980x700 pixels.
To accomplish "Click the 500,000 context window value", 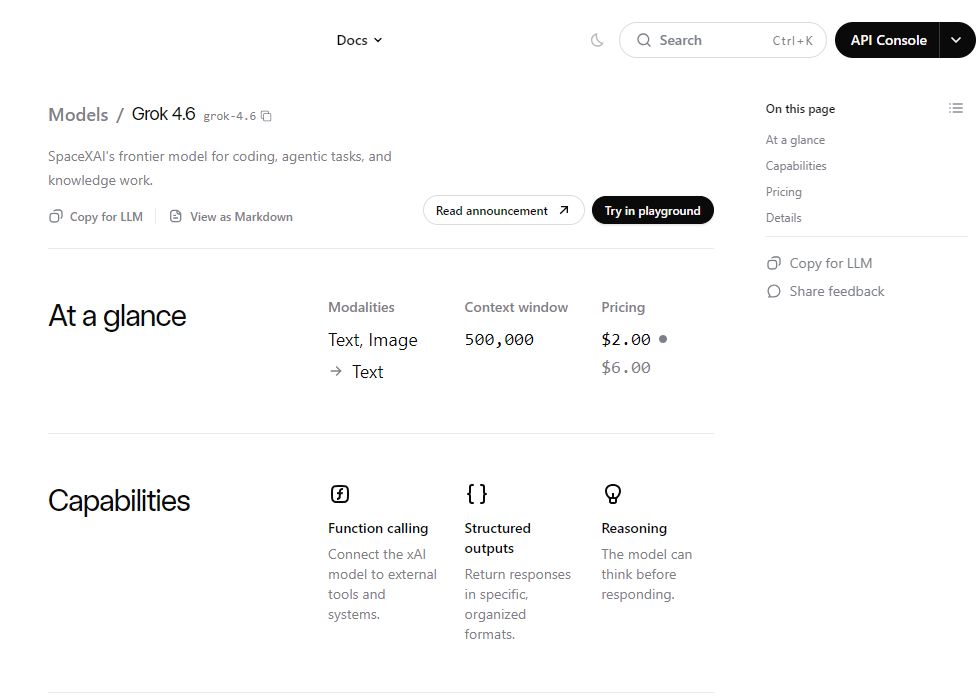I will pyautogui.click(x=499, y=339).
